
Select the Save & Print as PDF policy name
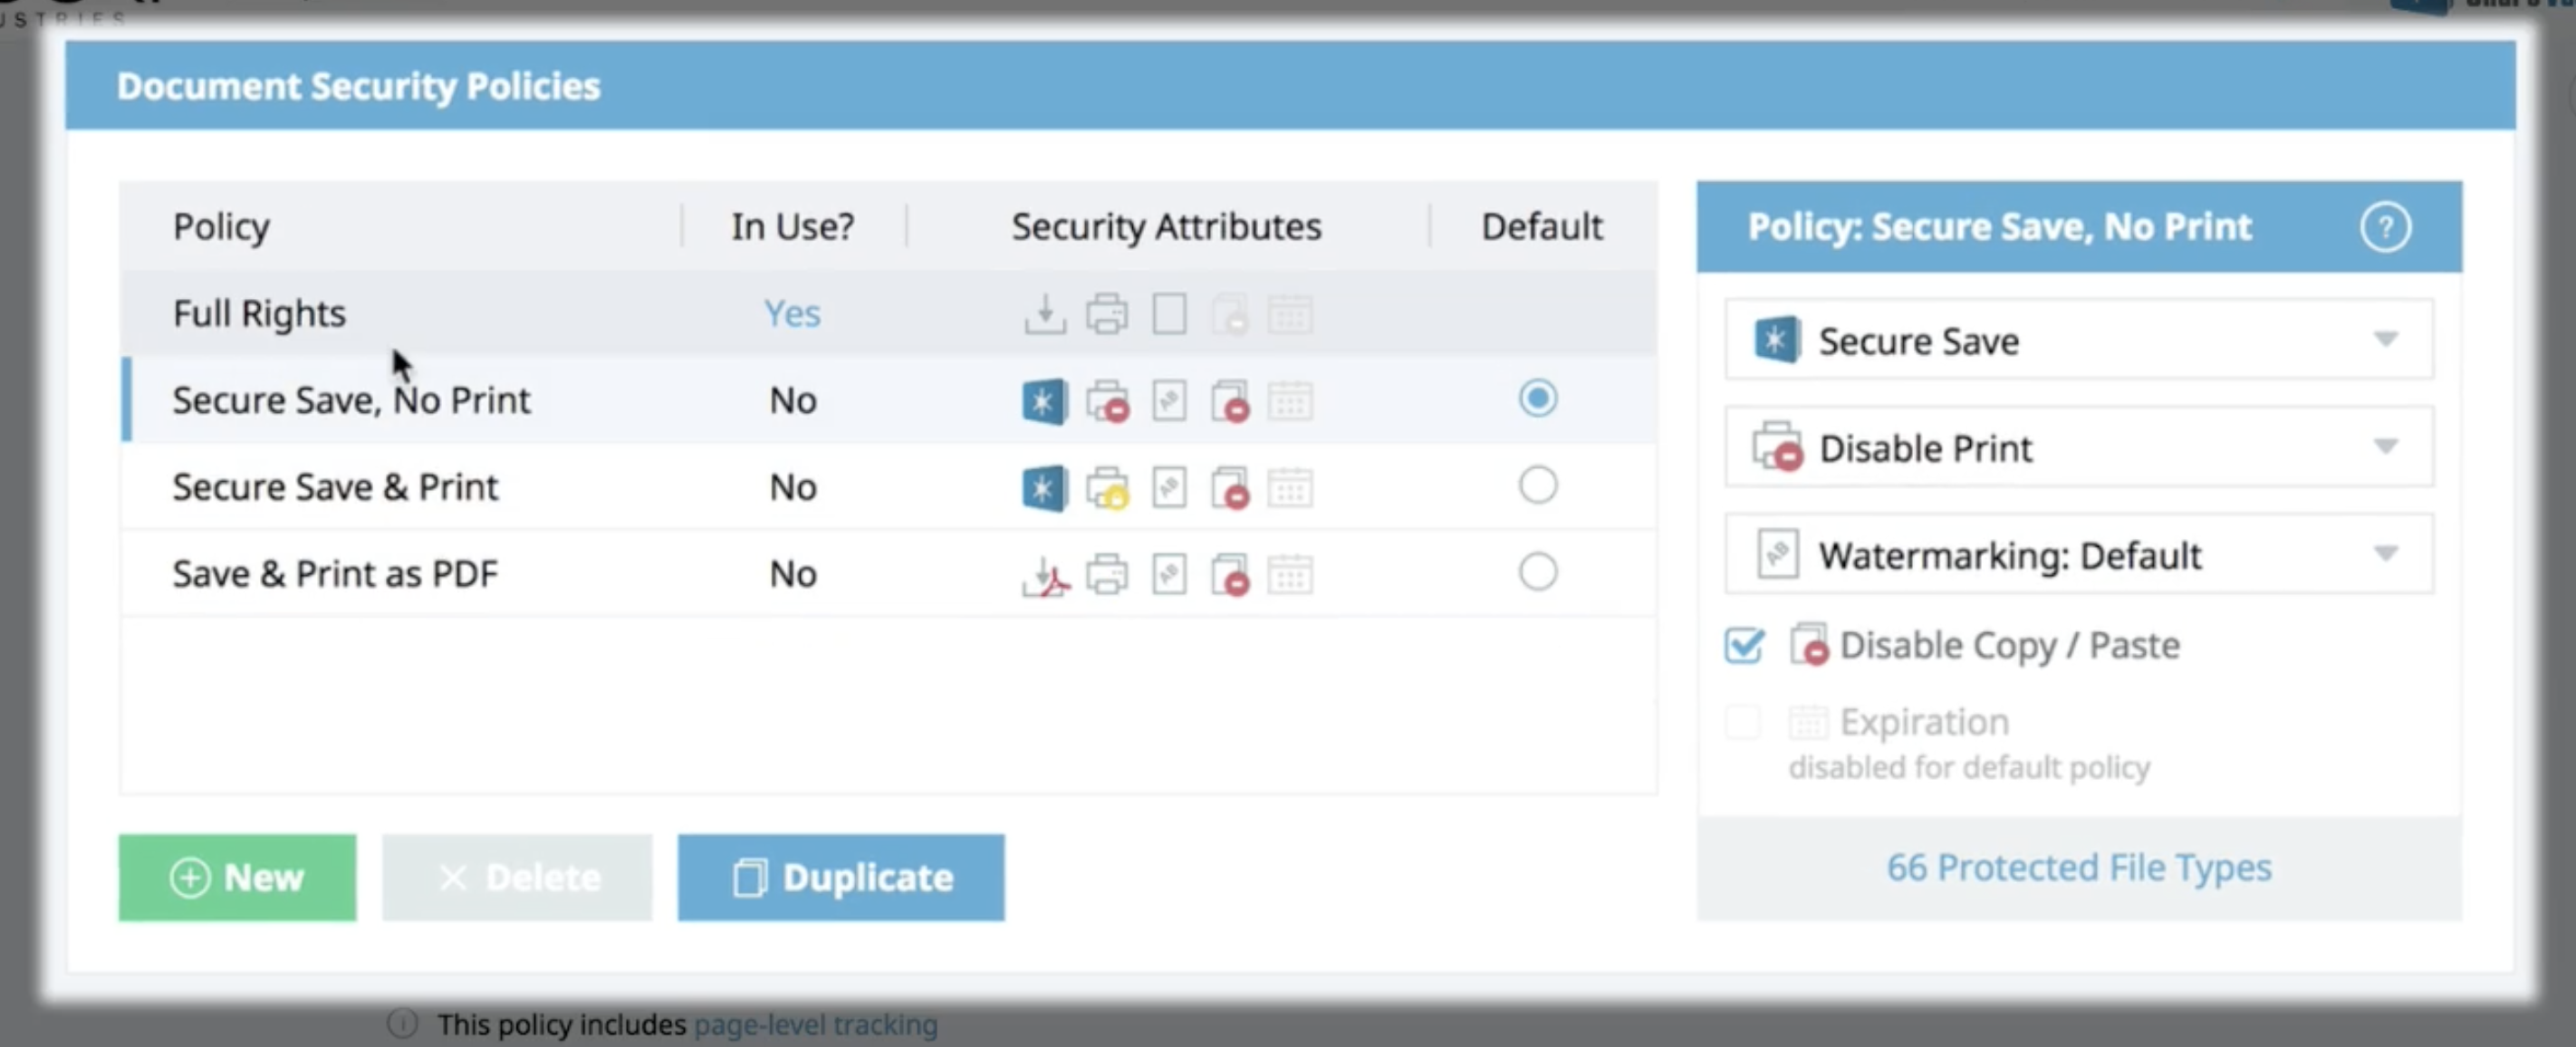(x=335, y=575)
